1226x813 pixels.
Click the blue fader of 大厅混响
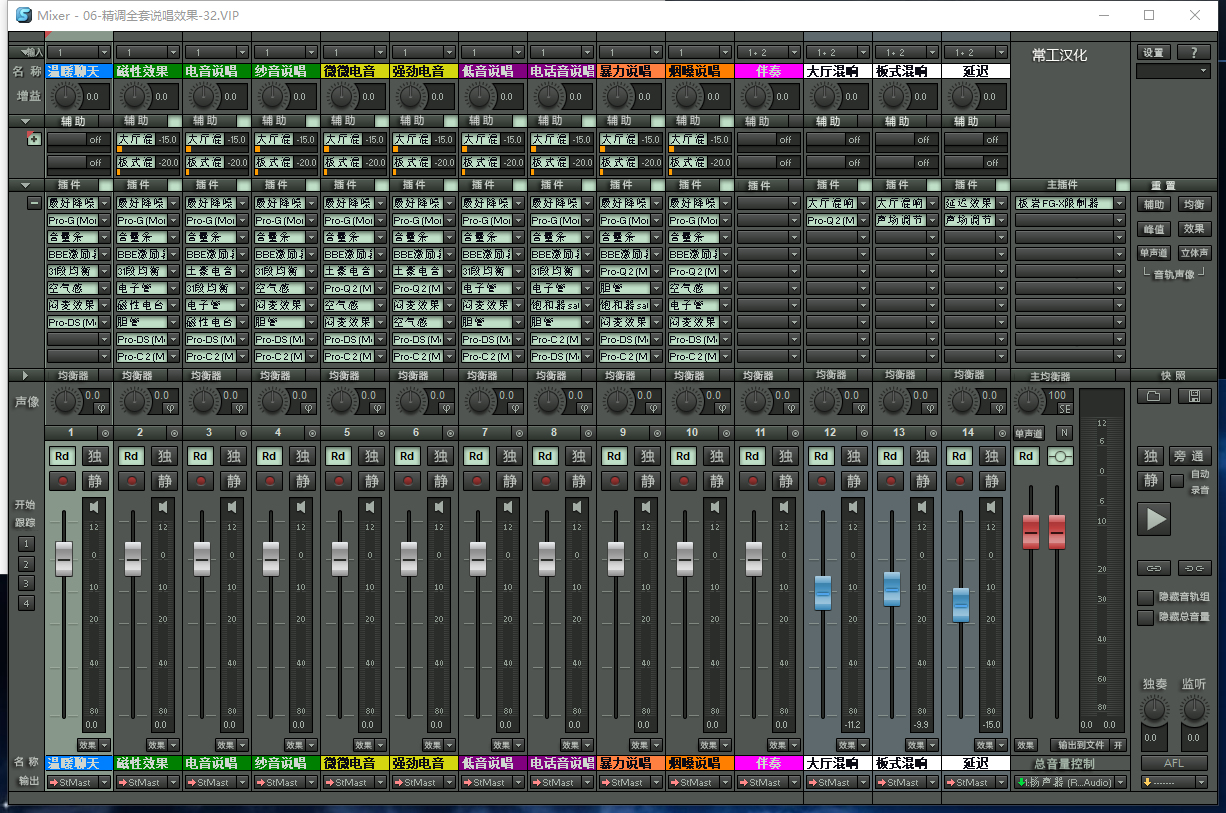pos(823,592)
